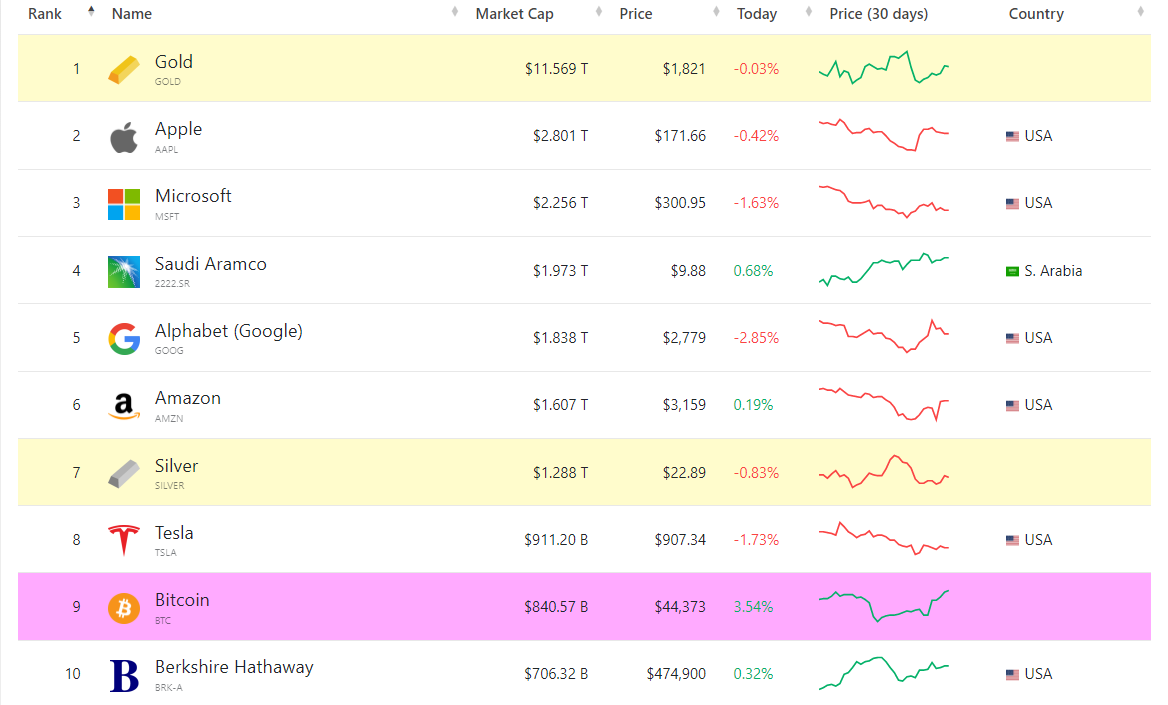Click the Microsoft logo icon

click(124, 204)
